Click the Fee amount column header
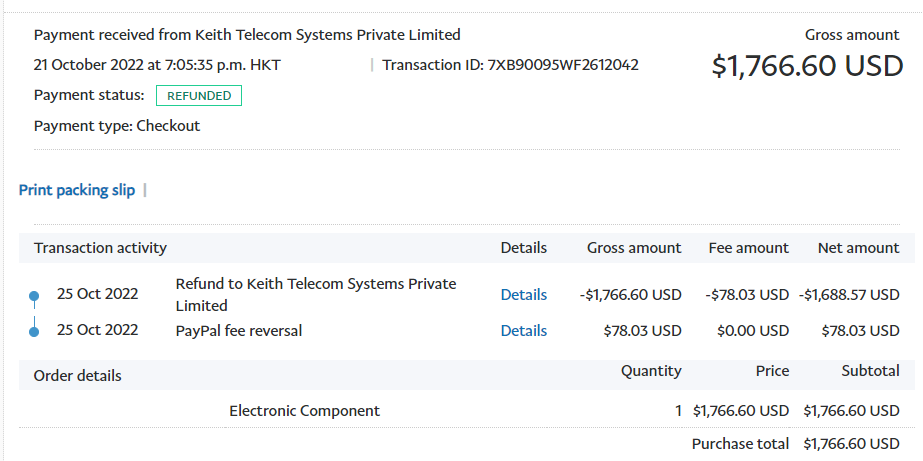 coord(748,248)
